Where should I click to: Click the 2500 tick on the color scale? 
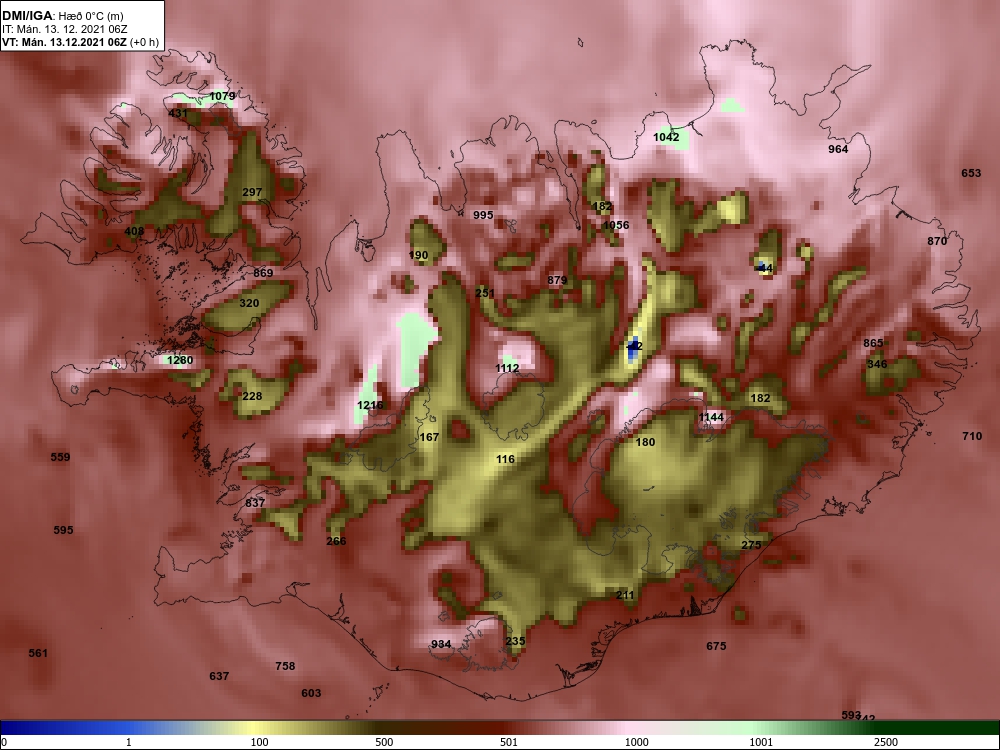(886, 742)
